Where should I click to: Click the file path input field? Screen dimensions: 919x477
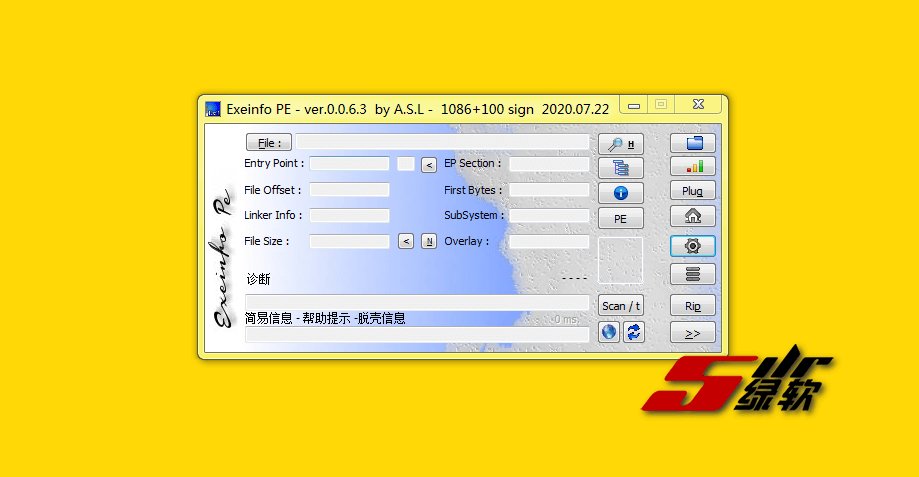click(x=442, y=143)
